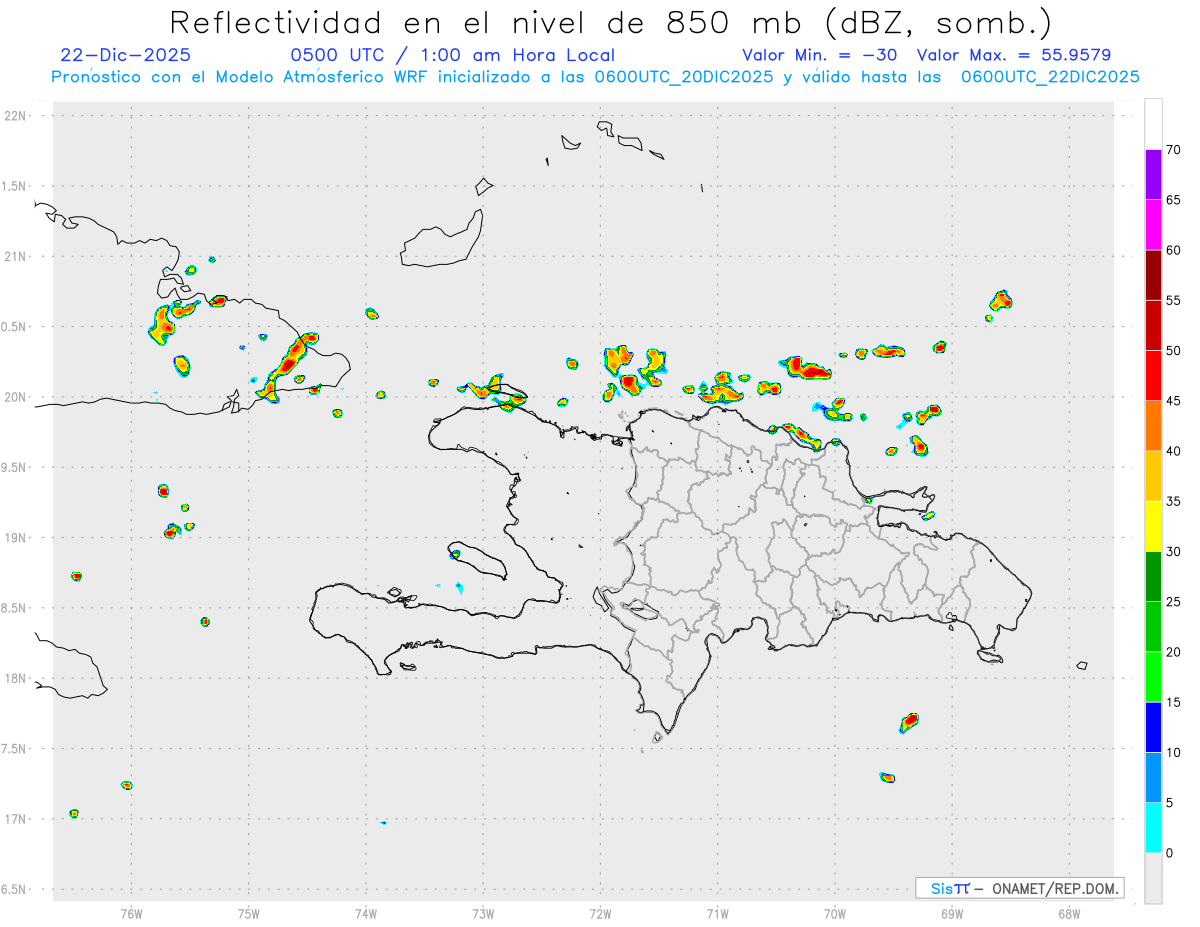
Task: Select the '69W' longitude label
Action: point(952,913)
